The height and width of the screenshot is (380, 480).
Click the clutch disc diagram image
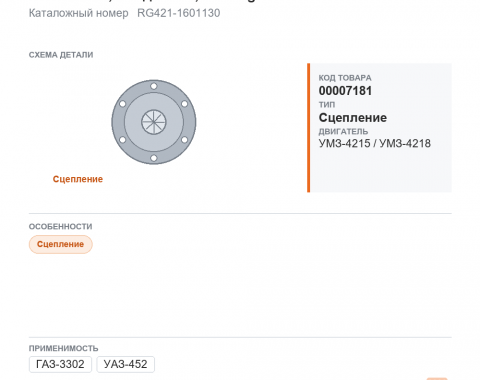coord(154,122)
